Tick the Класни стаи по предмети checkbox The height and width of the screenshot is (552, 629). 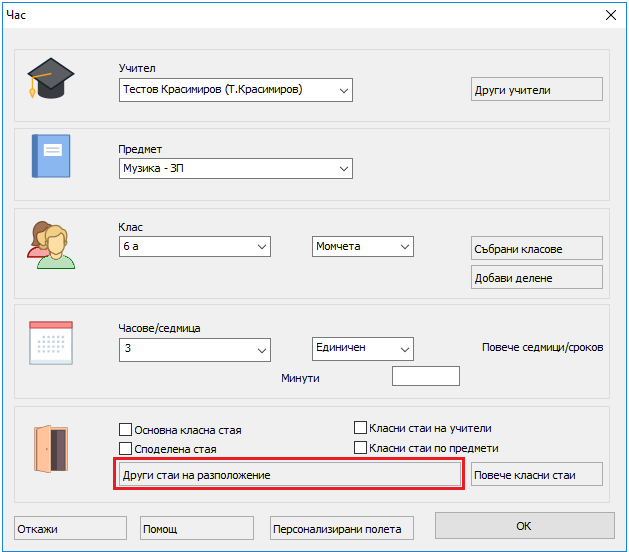pyautogui.click(x=361, y=448)
